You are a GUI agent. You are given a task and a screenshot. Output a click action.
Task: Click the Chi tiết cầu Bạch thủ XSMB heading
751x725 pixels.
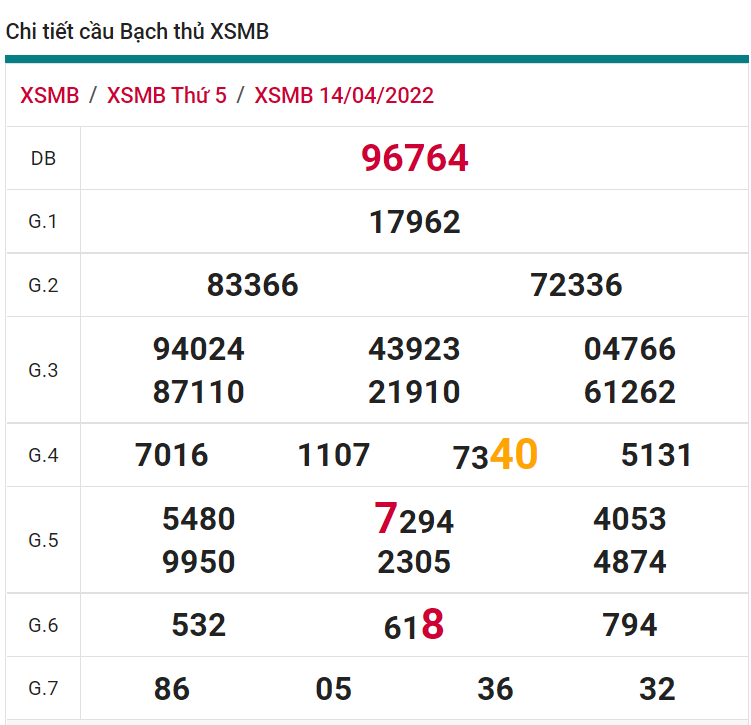(x=137, y=31)
